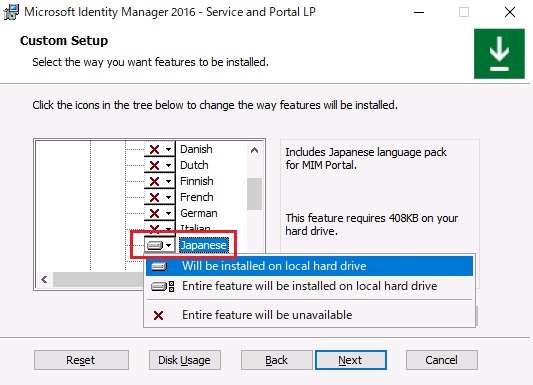This screenshot has width=533, height=385.
Task: Click the red X icon beside Danish
Action: (155, 150)
